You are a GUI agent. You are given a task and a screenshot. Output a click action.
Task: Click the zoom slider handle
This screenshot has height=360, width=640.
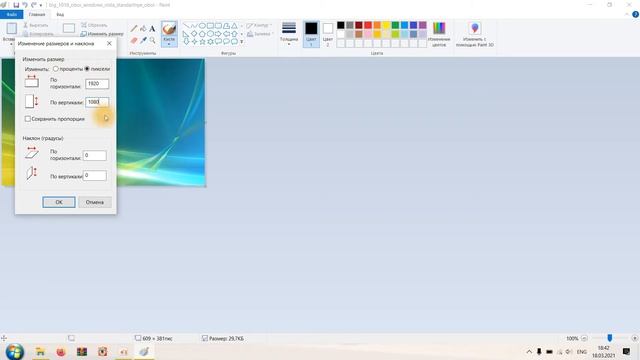click(609, 338)
